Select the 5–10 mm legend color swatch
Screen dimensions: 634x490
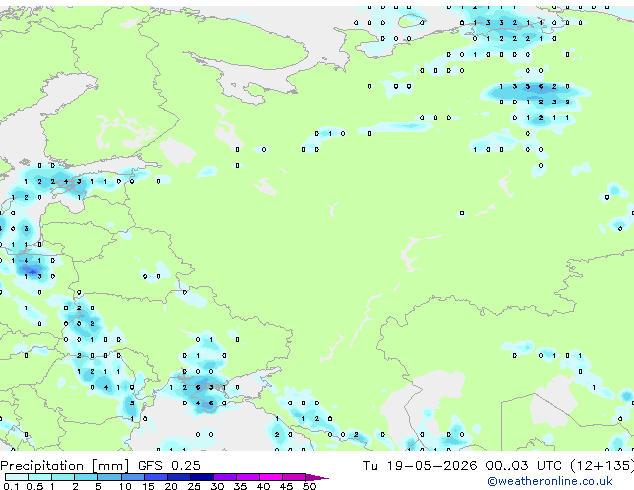(109, 477)
